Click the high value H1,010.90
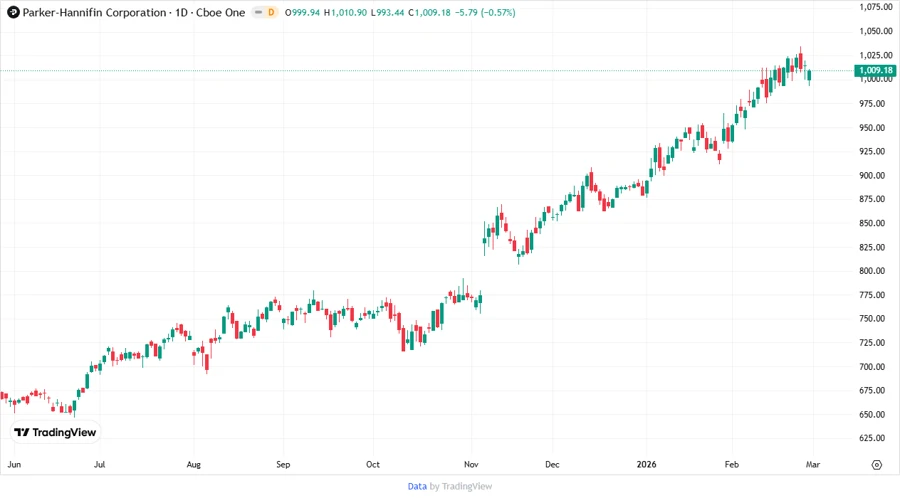 (x=346, y=12)
